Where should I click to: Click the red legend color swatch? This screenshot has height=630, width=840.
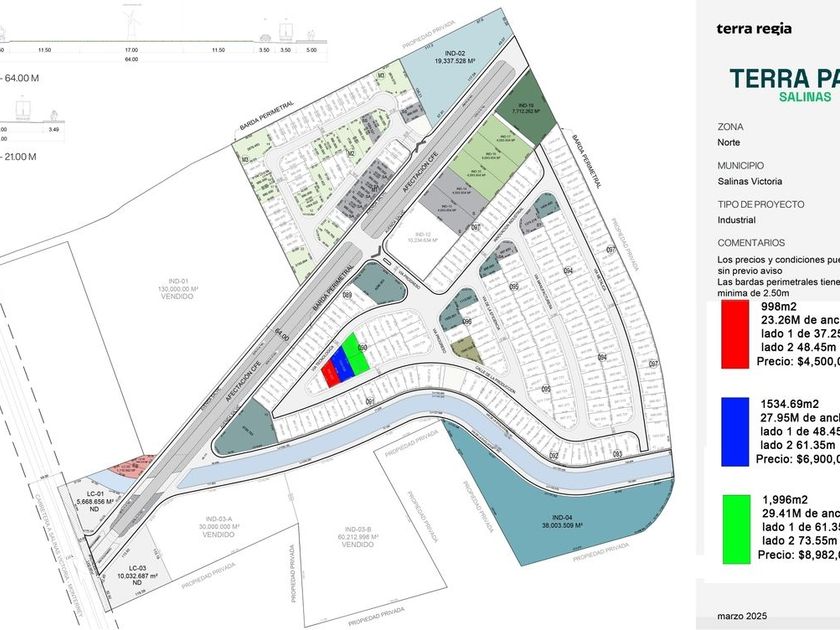coord(735,334)
